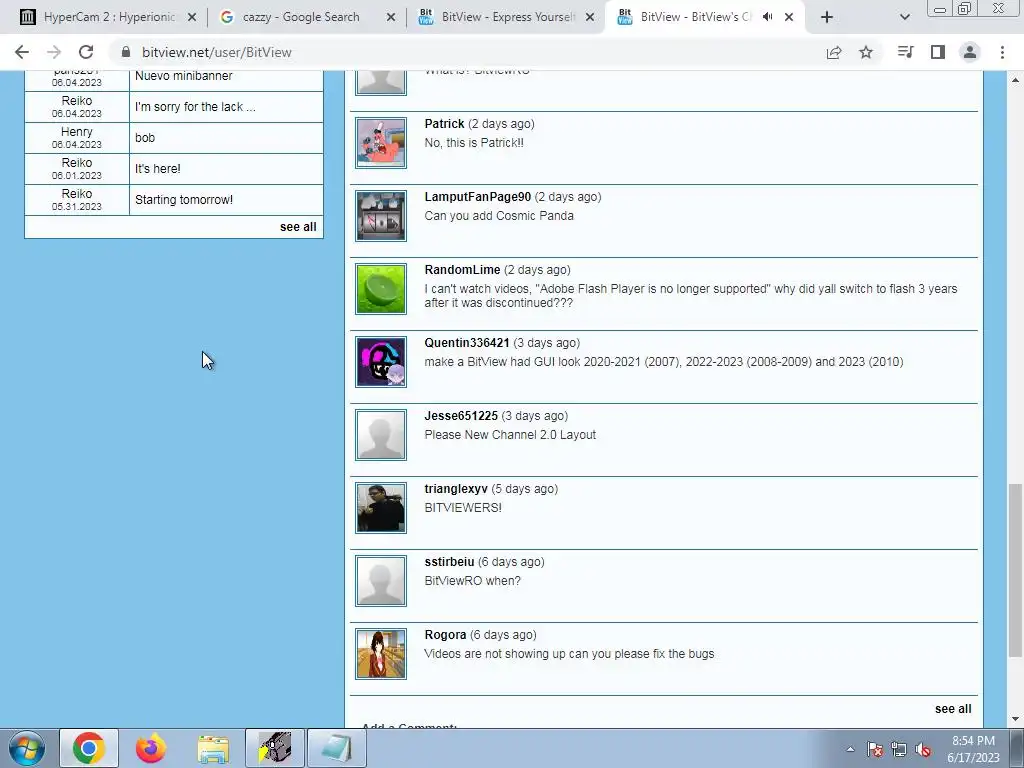
Task: Open the HyperCam taskbar icon
Action: (x=275, y=748)
